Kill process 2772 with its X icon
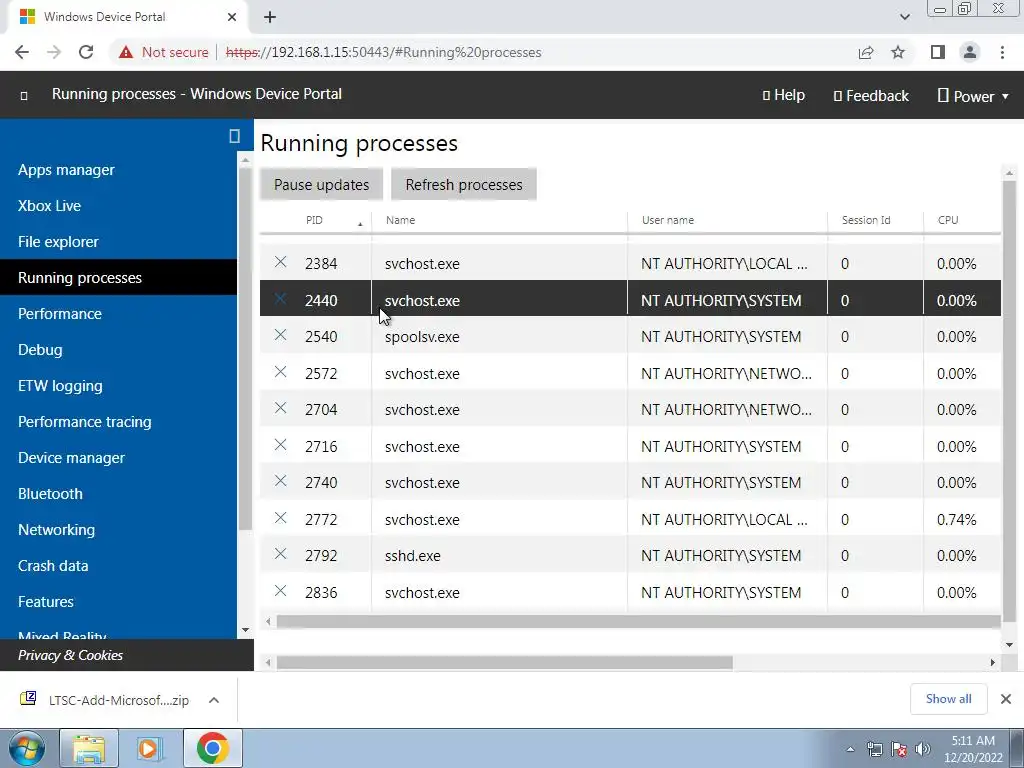The image size is (1024, 768). point(280,518)
